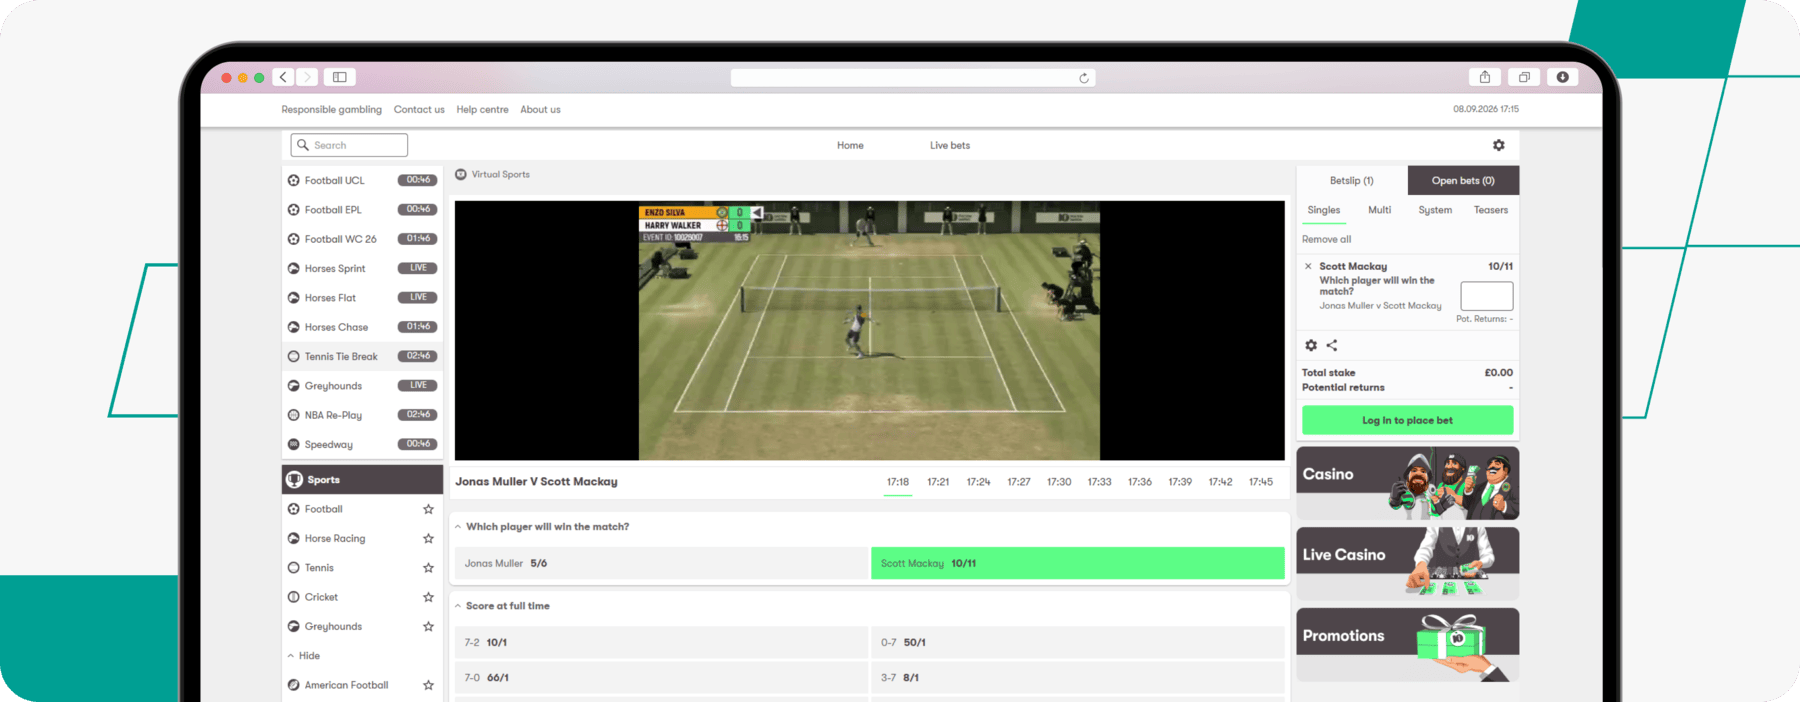Open the Casino banner
1800x702 pixels.
click(x=1407, y=484)
